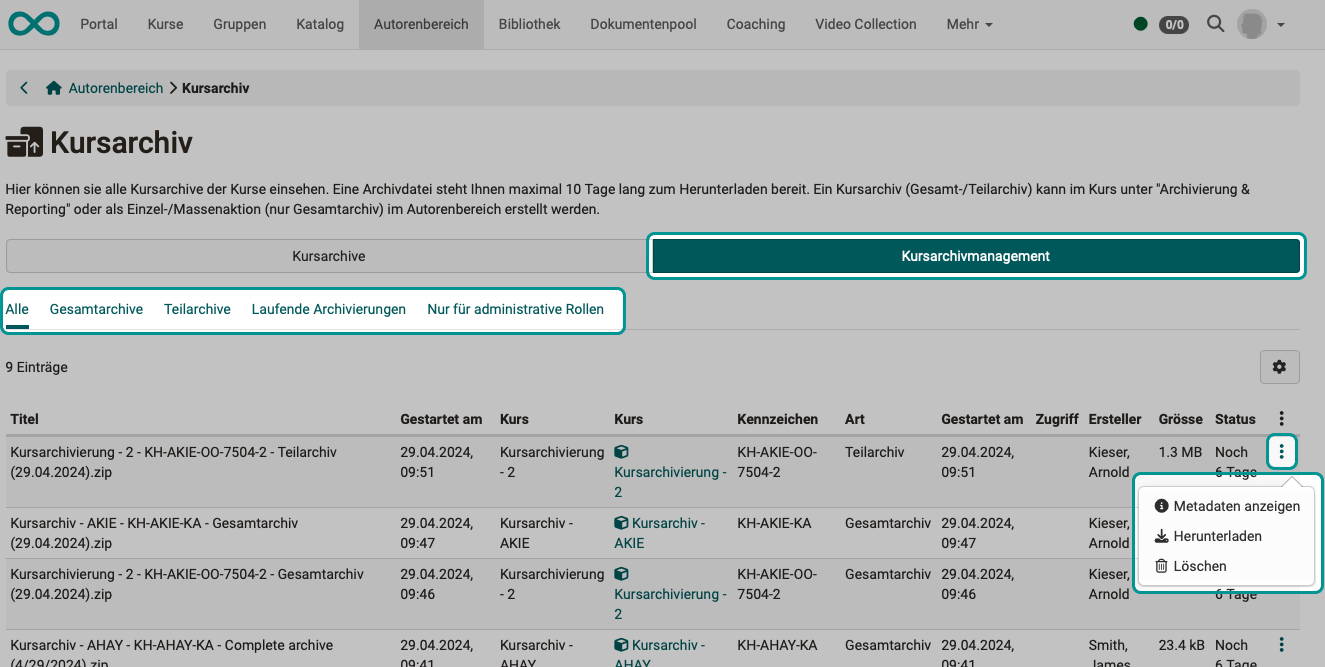This screenshot has width=1325, height=667.
Task: Switch to the Gesamtarchive filter tab
Action: [x=95, y=309]
